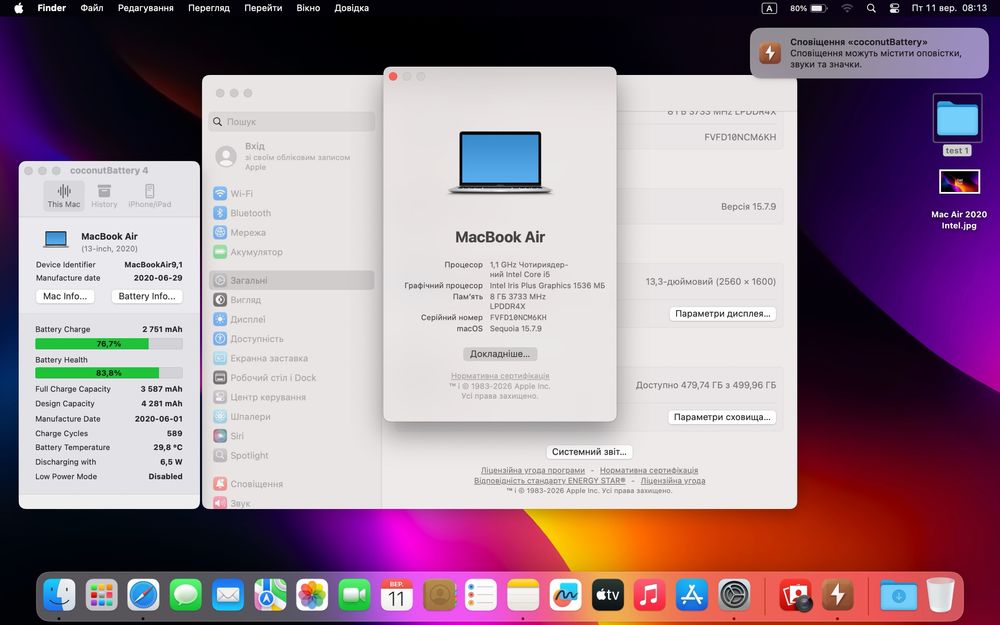Select Загальні in Settings sidebar
Screen dimensions: 1000x625
point(291,280)
